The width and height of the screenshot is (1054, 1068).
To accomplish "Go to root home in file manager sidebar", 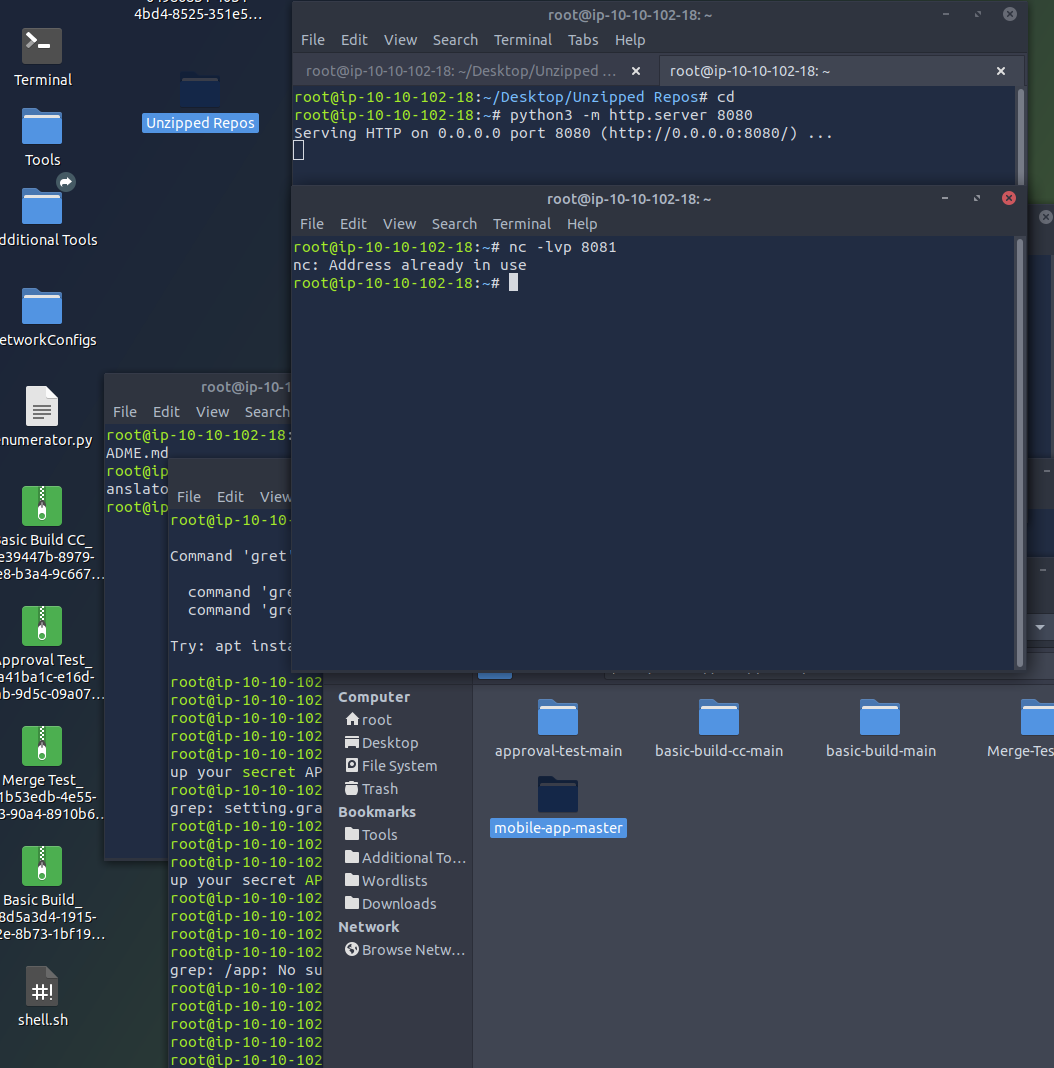I will click(x=369, y=720).
